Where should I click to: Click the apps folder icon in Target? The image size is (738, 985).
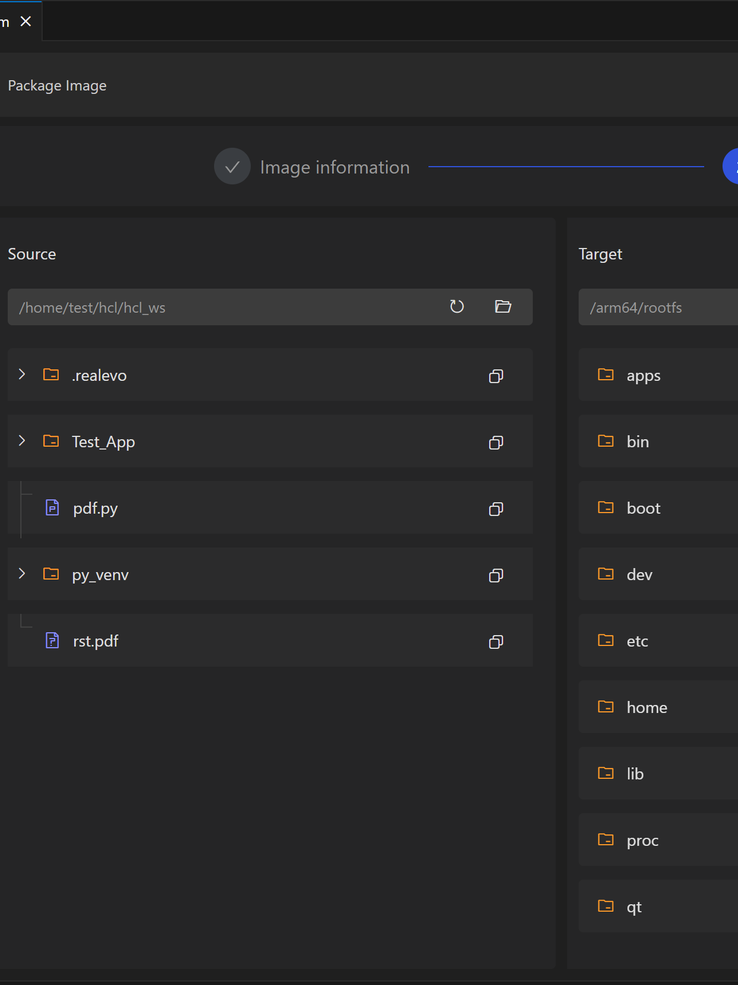pos(605,374)
